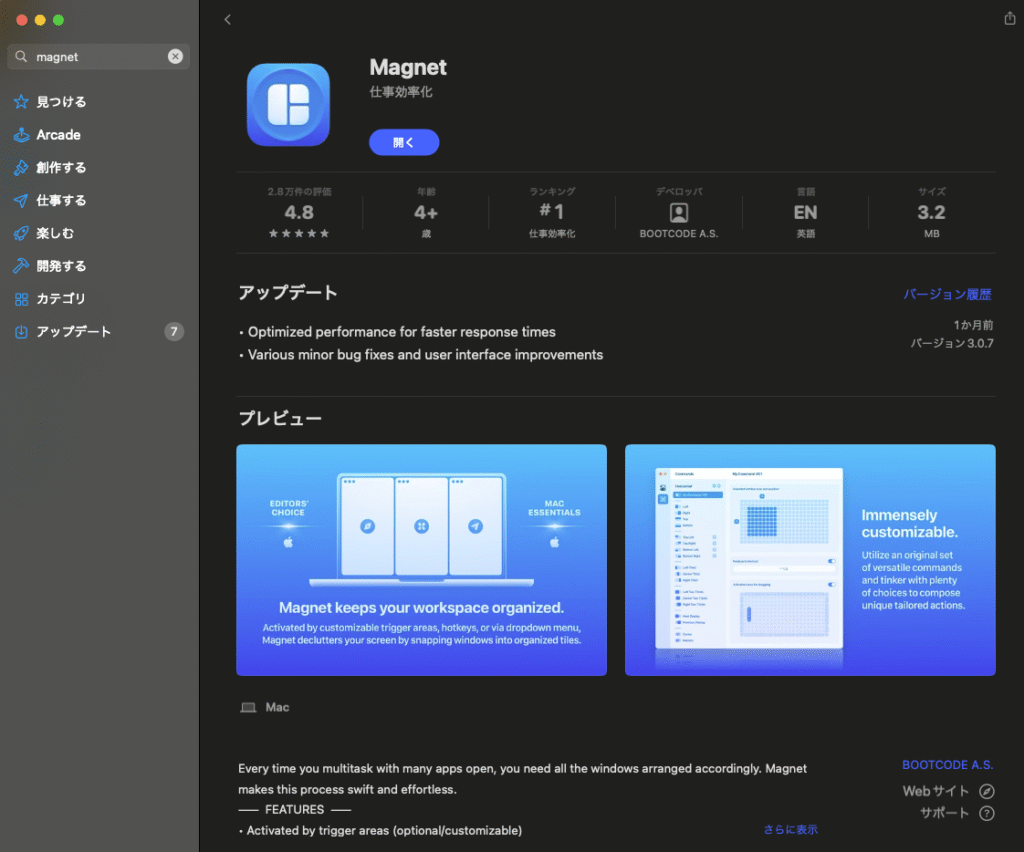Click the プレビュー section heading
1024x852 pixels.
click(x=280, y=418)
